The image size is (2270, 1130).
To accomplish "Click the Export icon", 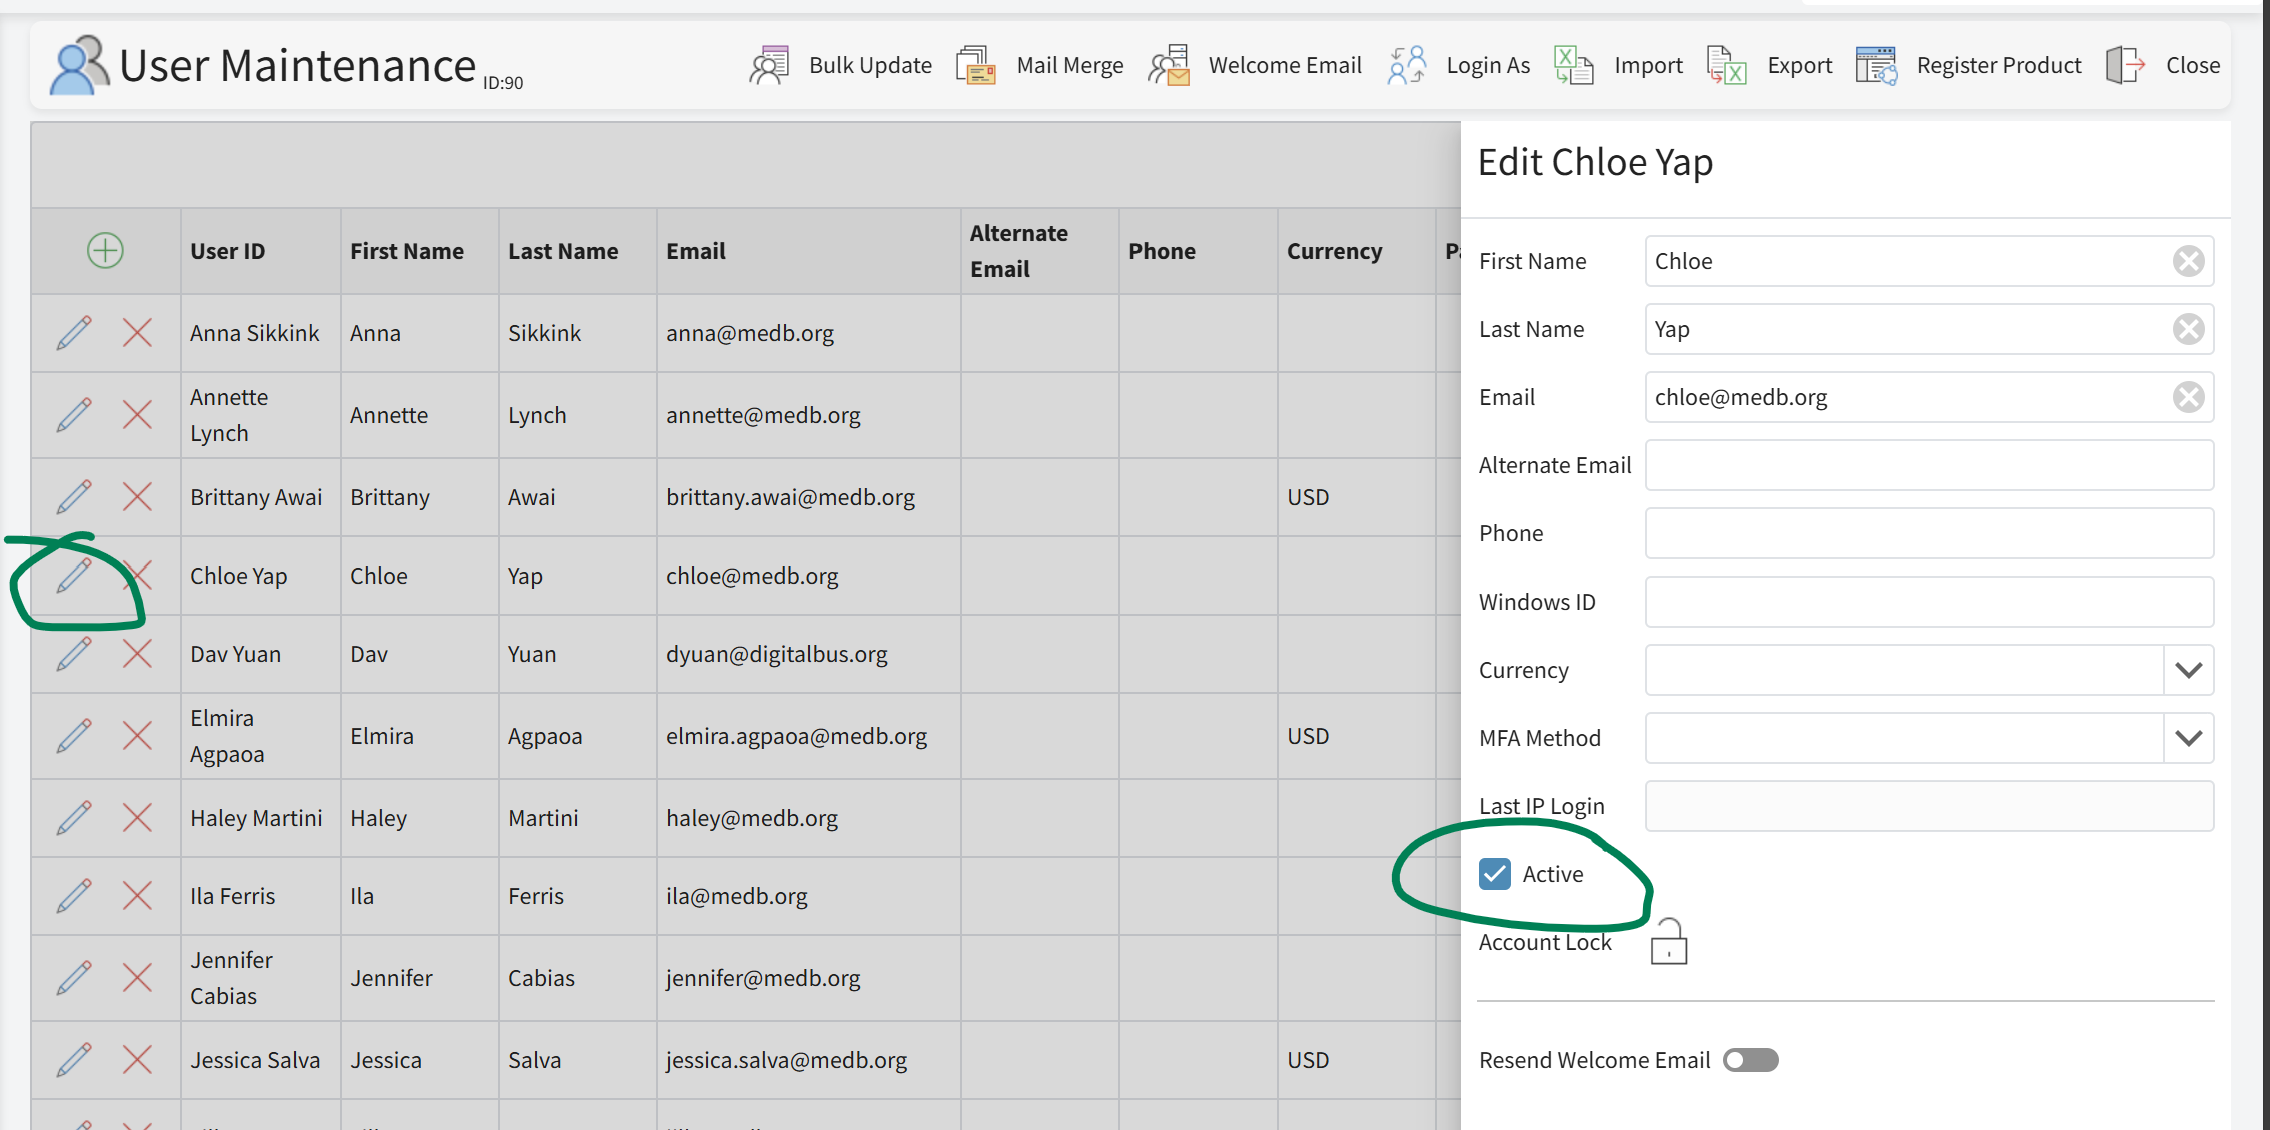I will pyautogui.click(x=1726, y=66).
